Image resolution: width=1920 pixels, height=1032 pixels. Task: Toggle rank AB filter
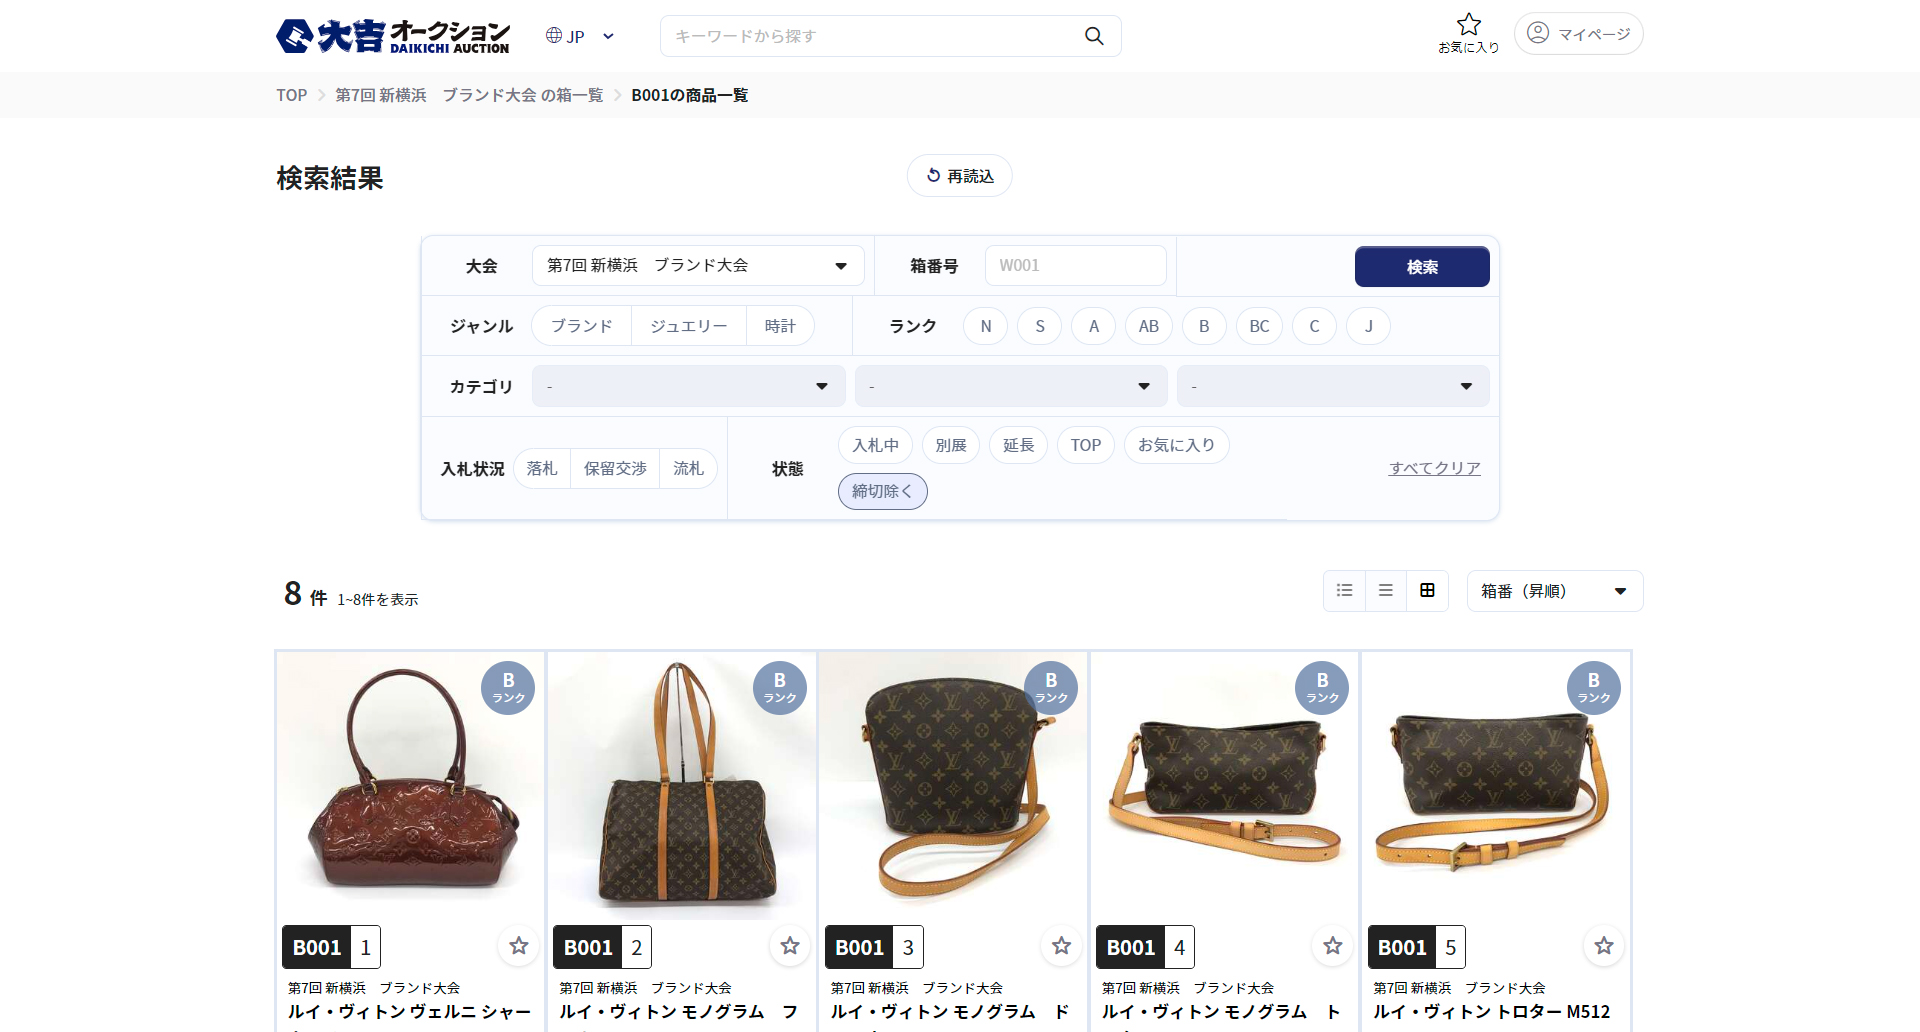[1149, 326]
